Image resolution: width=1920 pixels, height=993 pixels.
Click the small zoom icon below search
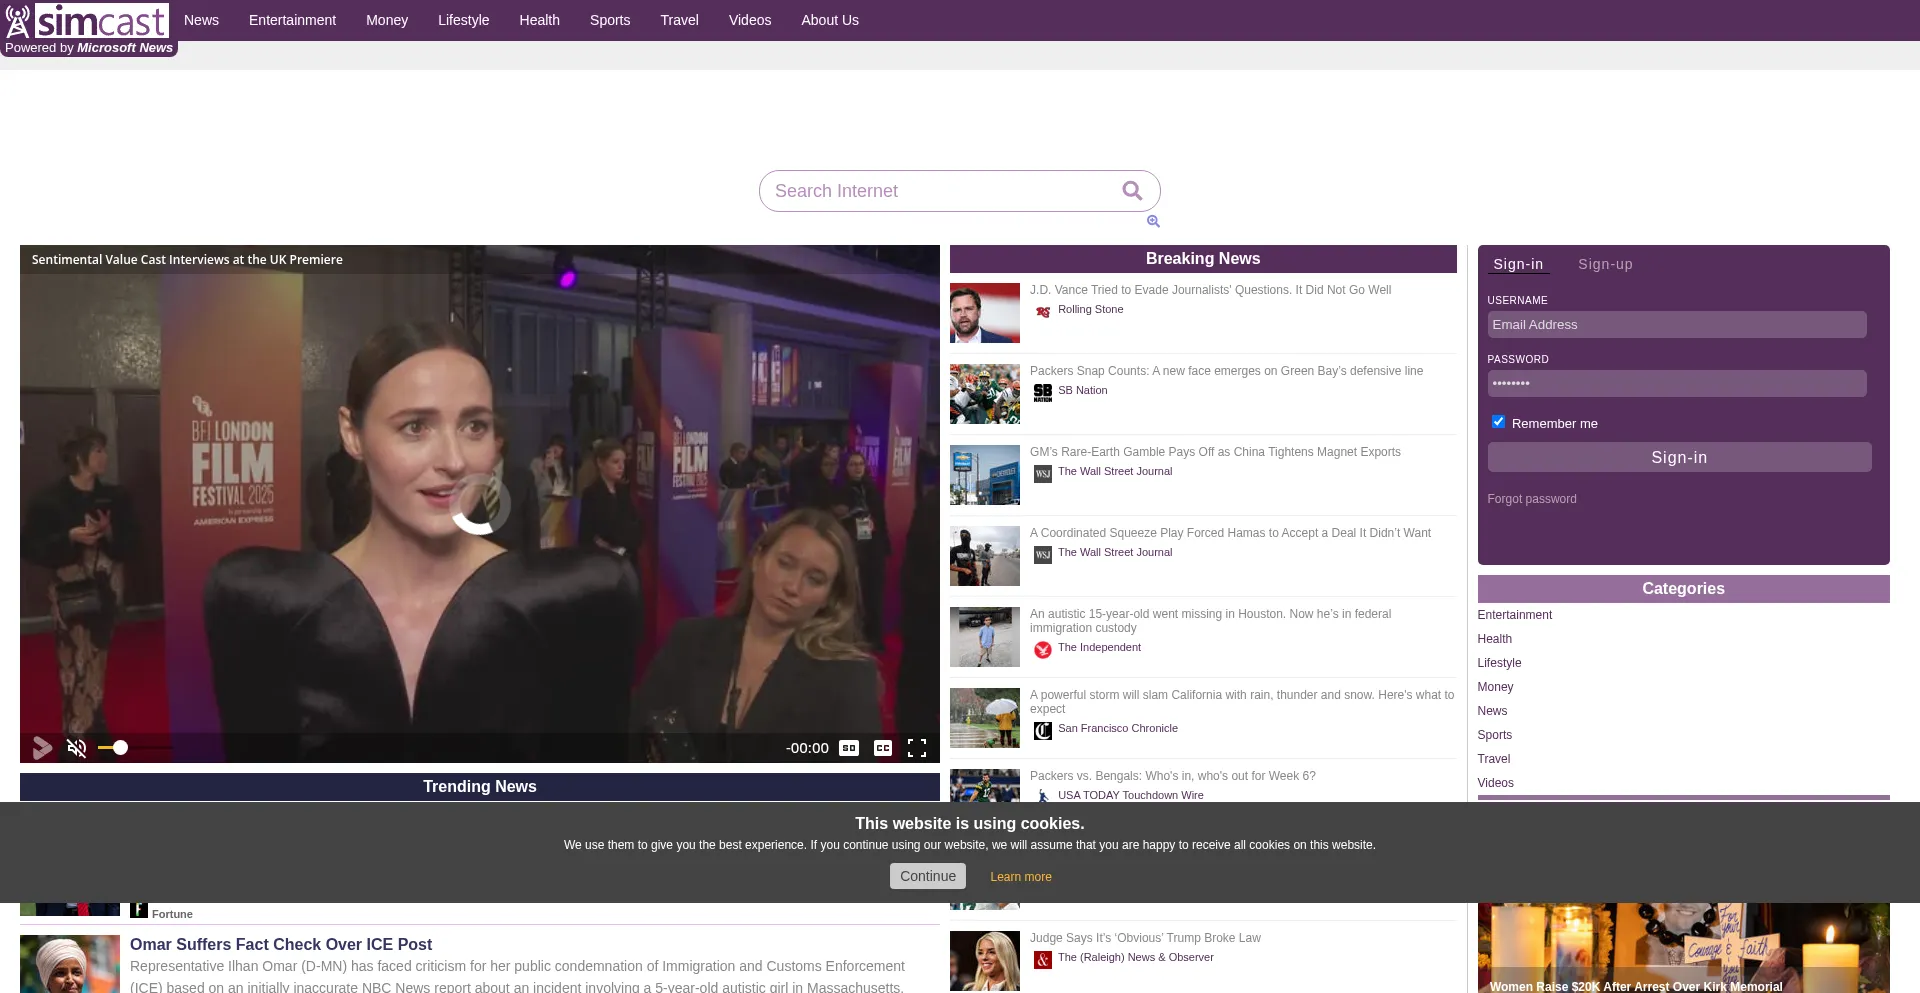point(1153,222)
